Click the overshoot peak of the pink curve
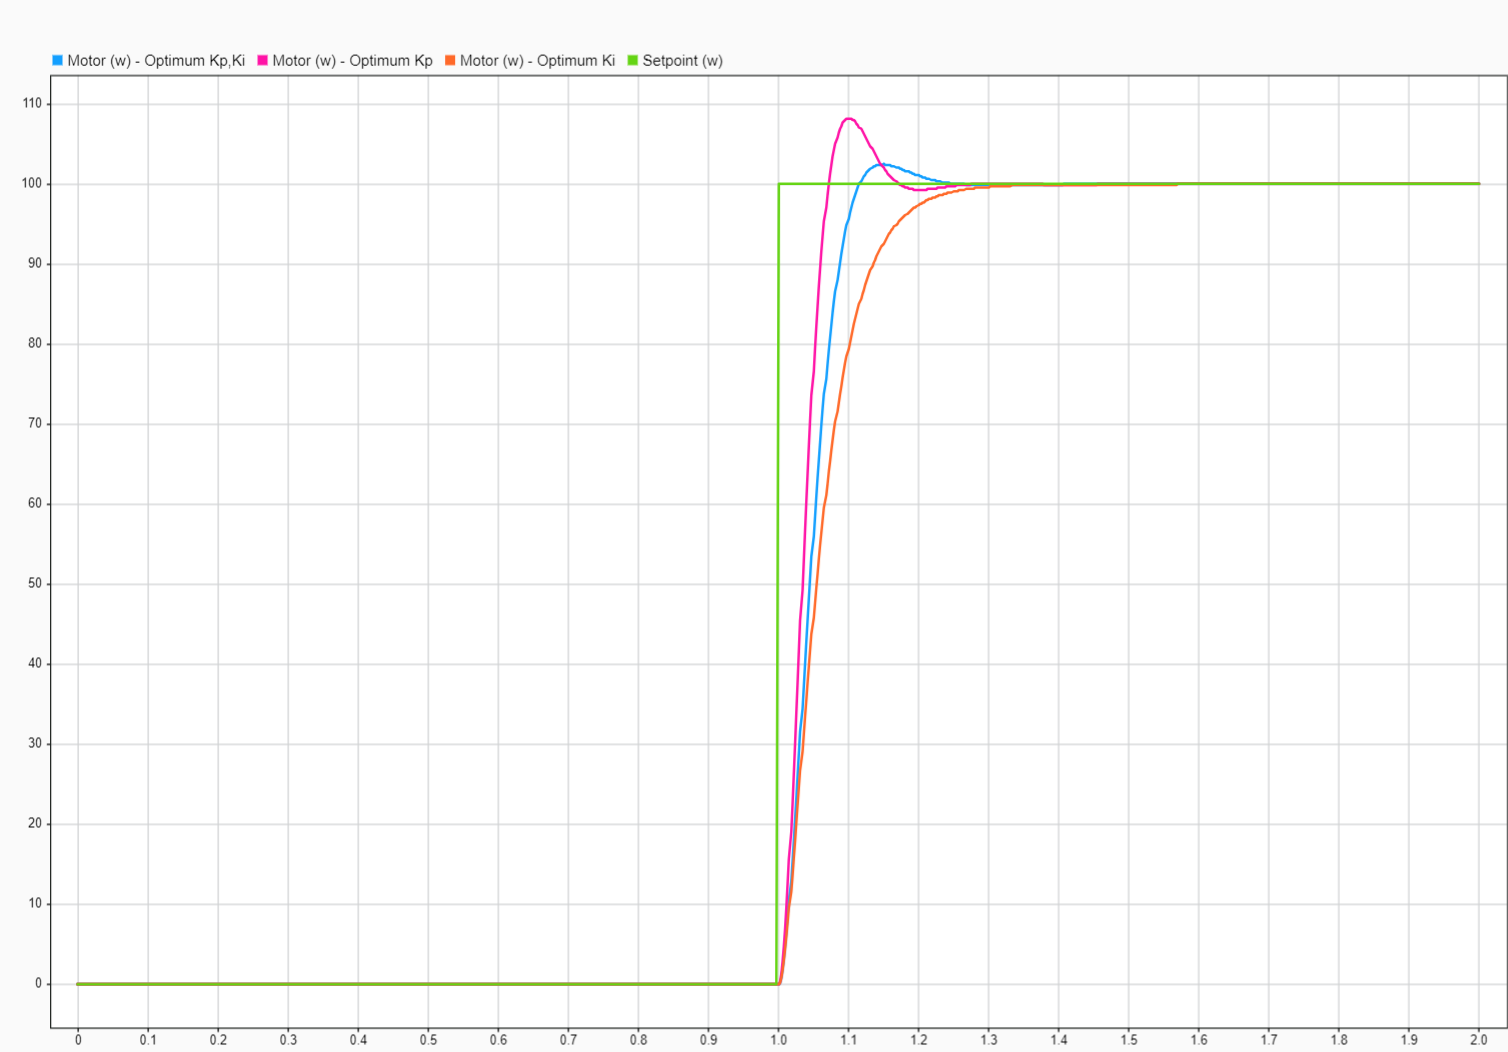Screen dimensions: 1508x1052 [849, 119]
